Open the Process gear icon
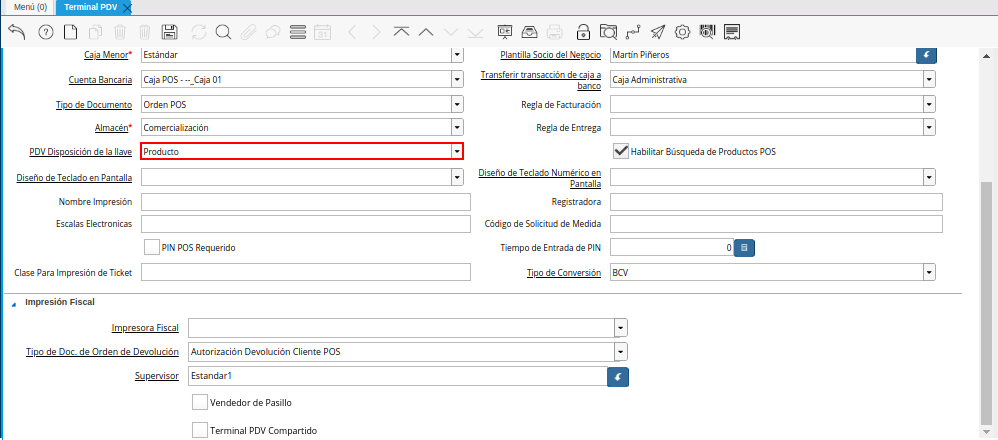The width and height of the screenshot is (998, 440). [683, 32]
